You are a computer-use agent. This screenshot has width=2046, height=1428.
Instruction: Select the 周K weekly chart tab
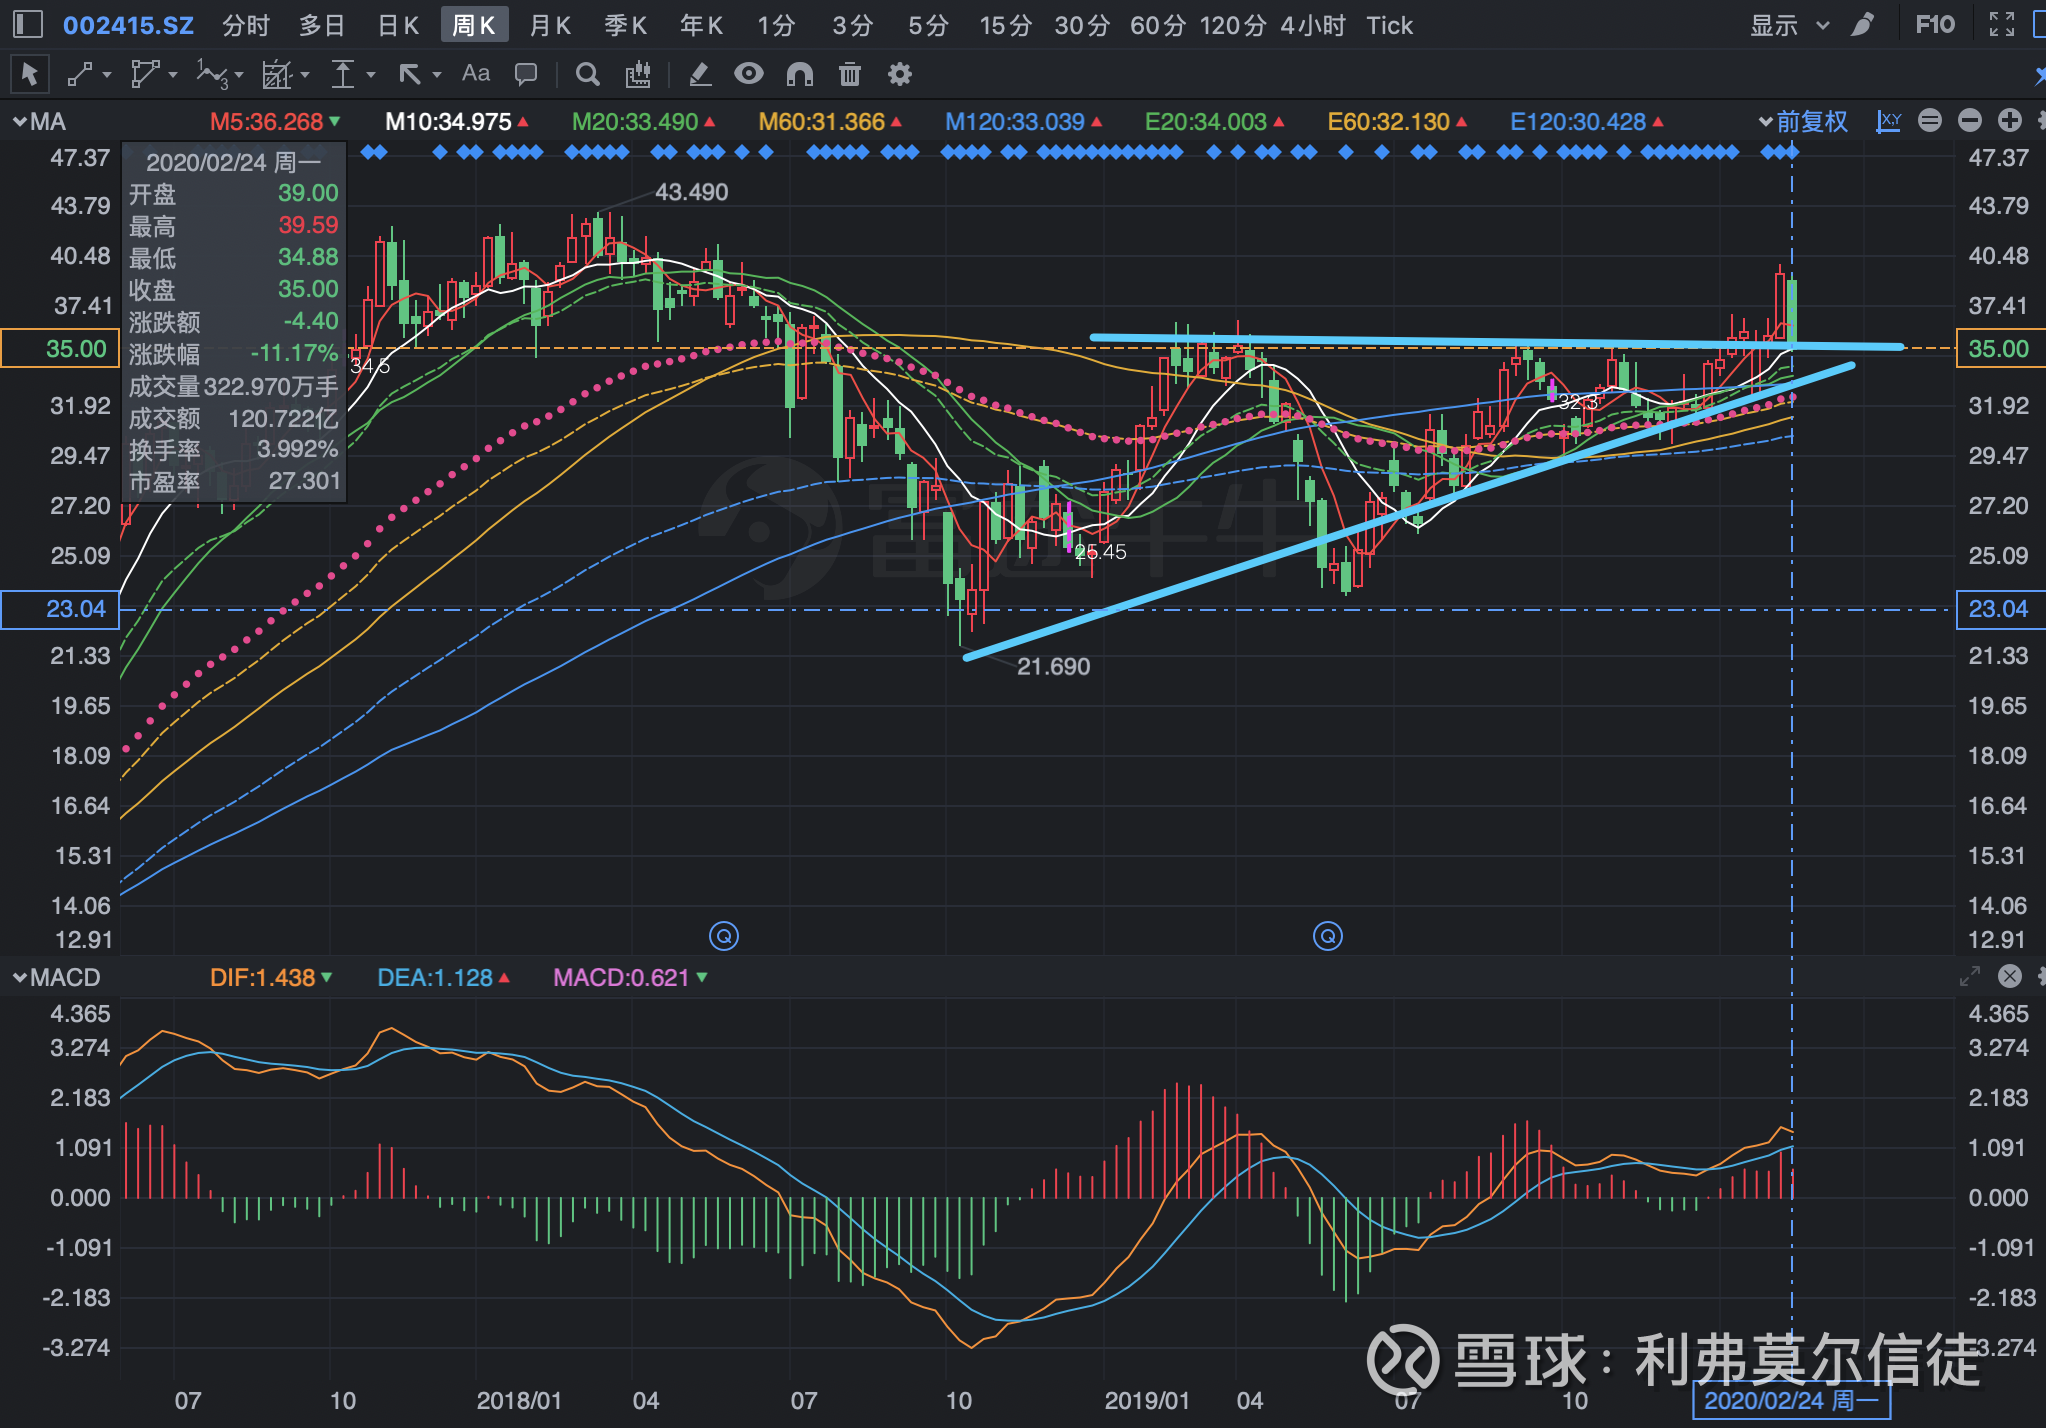pyautogui.click(x=474, y=25)
